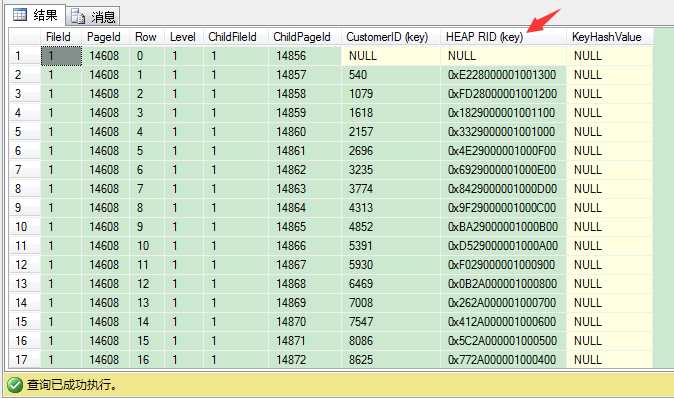Click ChildPageId cell 14856

click(305, 56)
